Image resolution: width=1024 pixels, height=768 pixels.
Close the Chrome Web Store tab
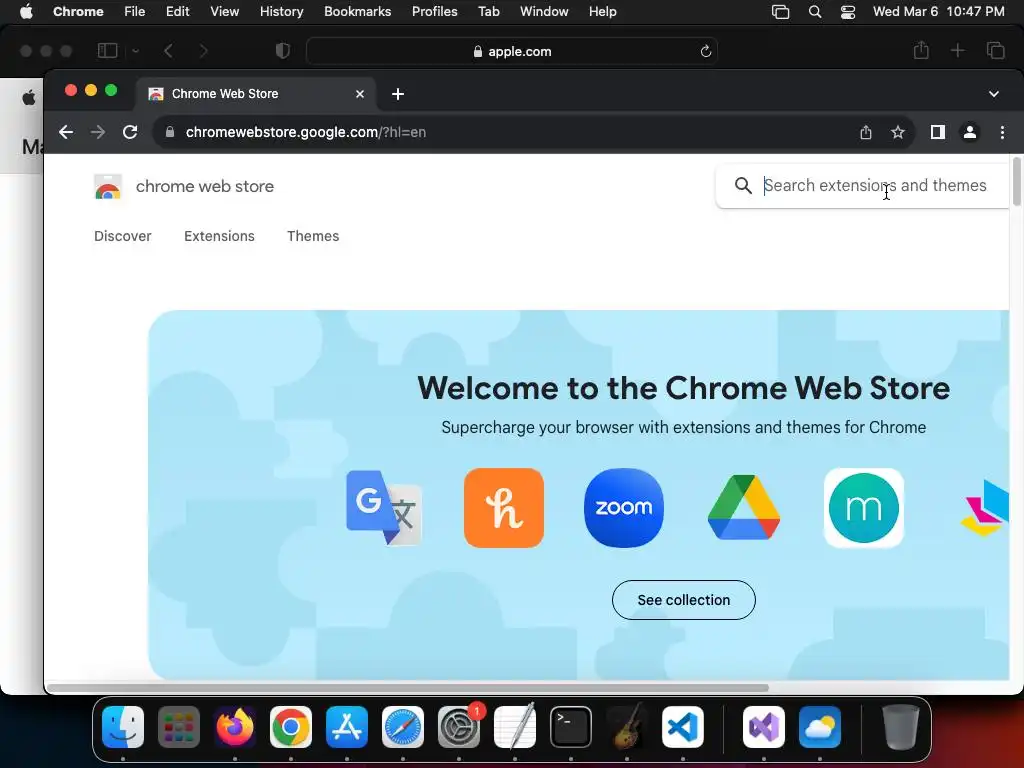point(360,94)
